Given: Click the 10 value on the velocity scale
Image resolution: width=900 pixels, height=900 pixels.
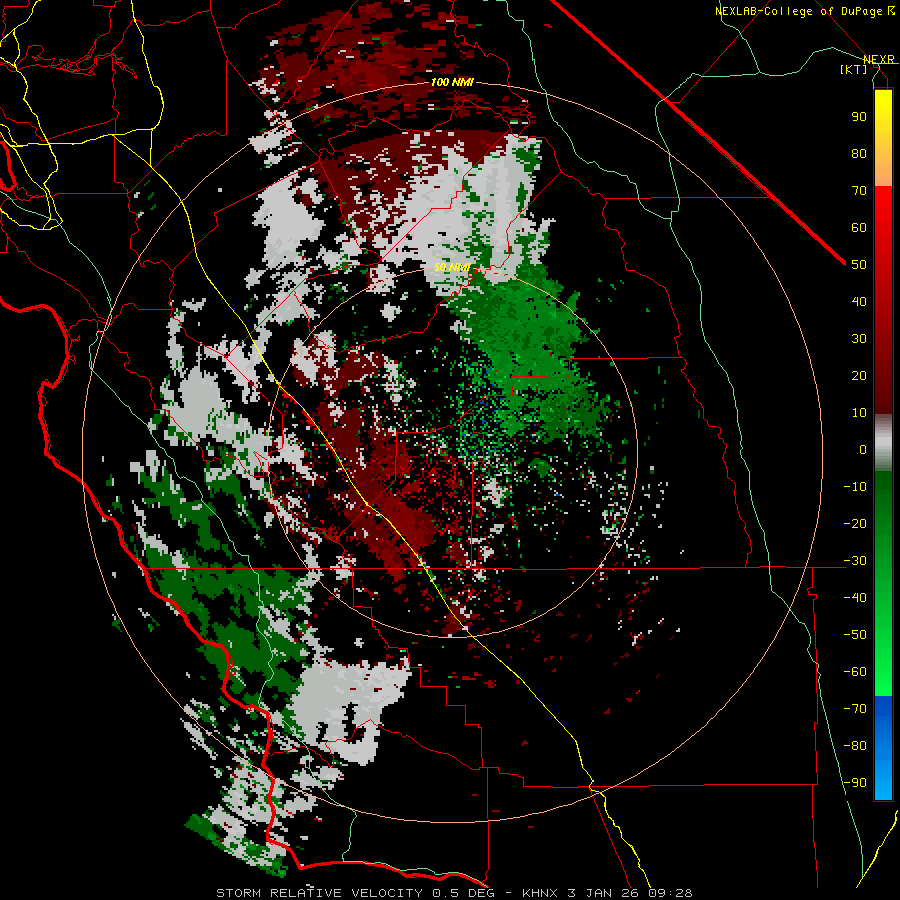Looking at the screenshot, I should (859, 413).
